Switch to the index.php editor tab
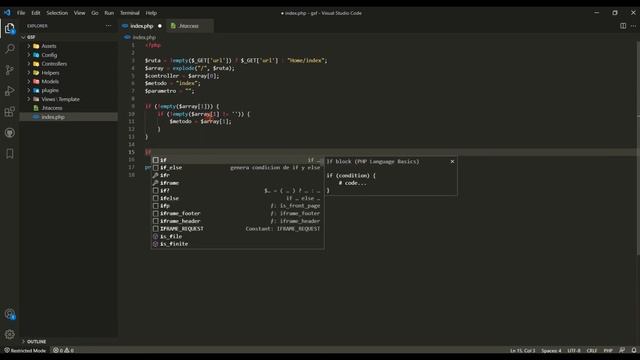This screenshot has width=640, height=360. (142, 26)
